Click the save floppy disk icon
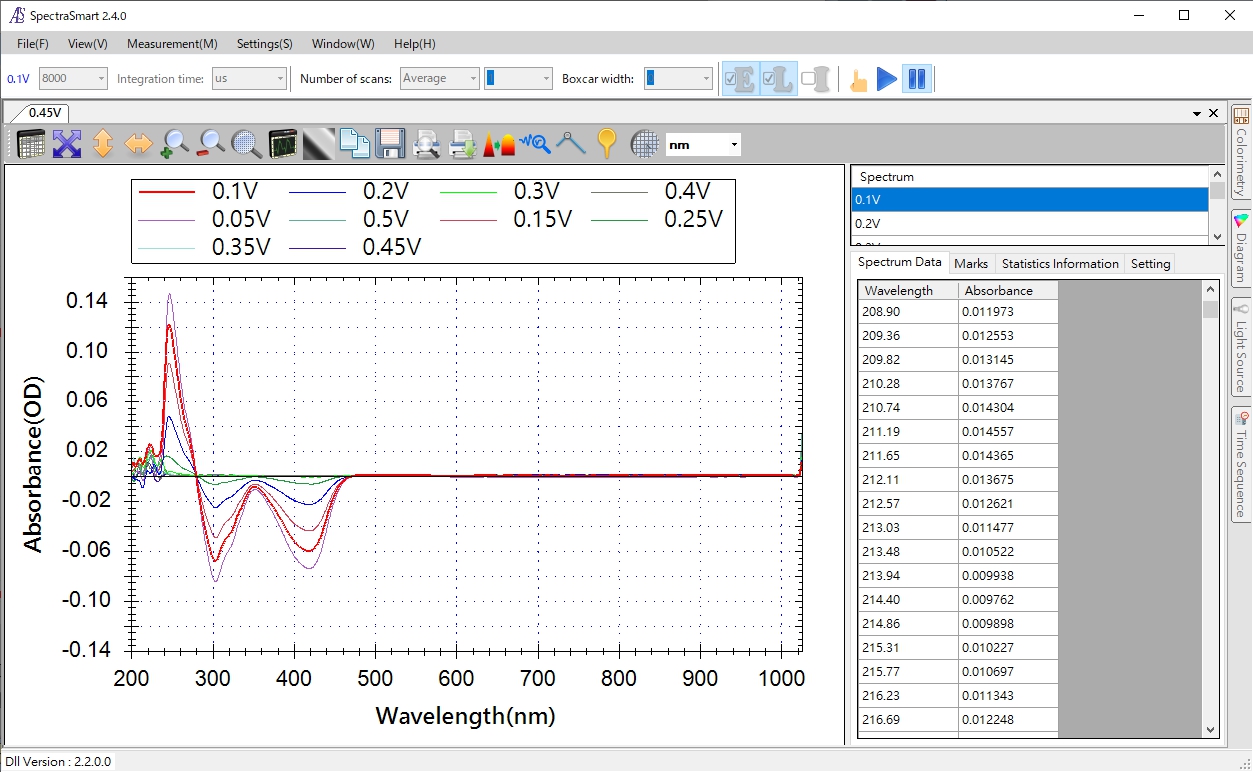1253x772 pixels. pos(390,144)
